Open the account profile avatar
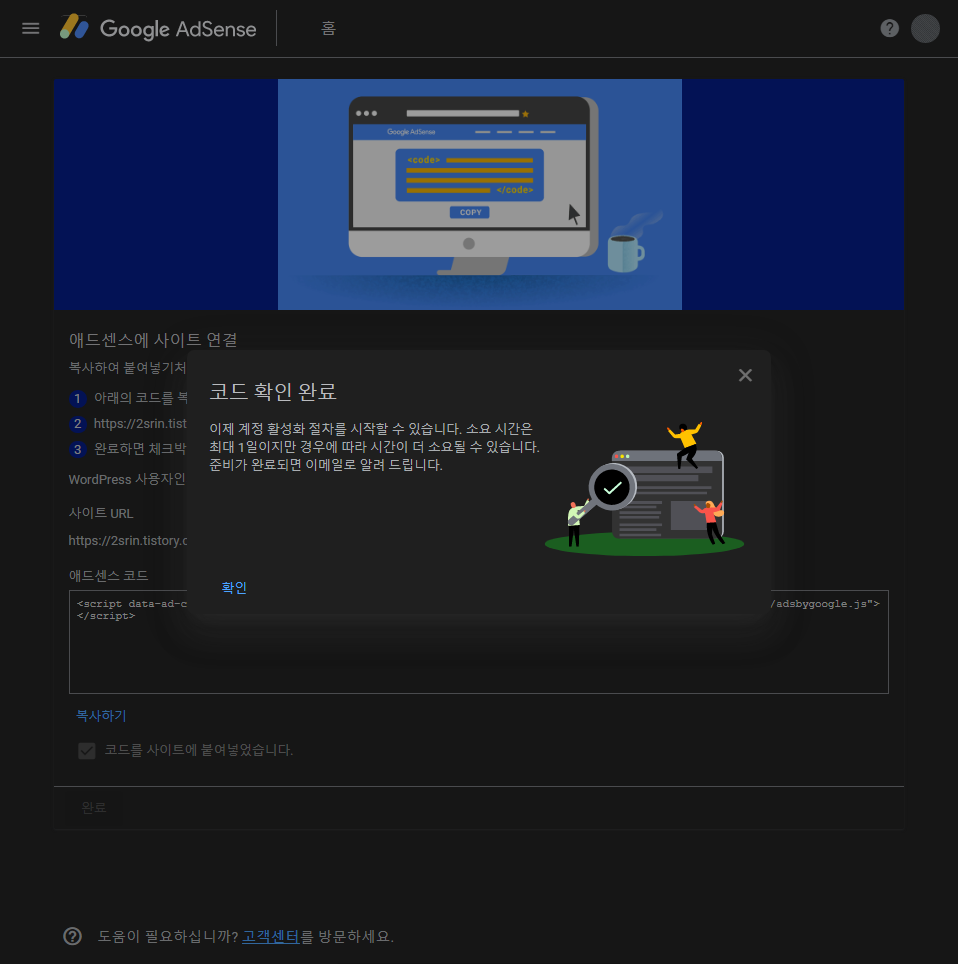Viewport: 958px width, 964px height. [925, 28]
